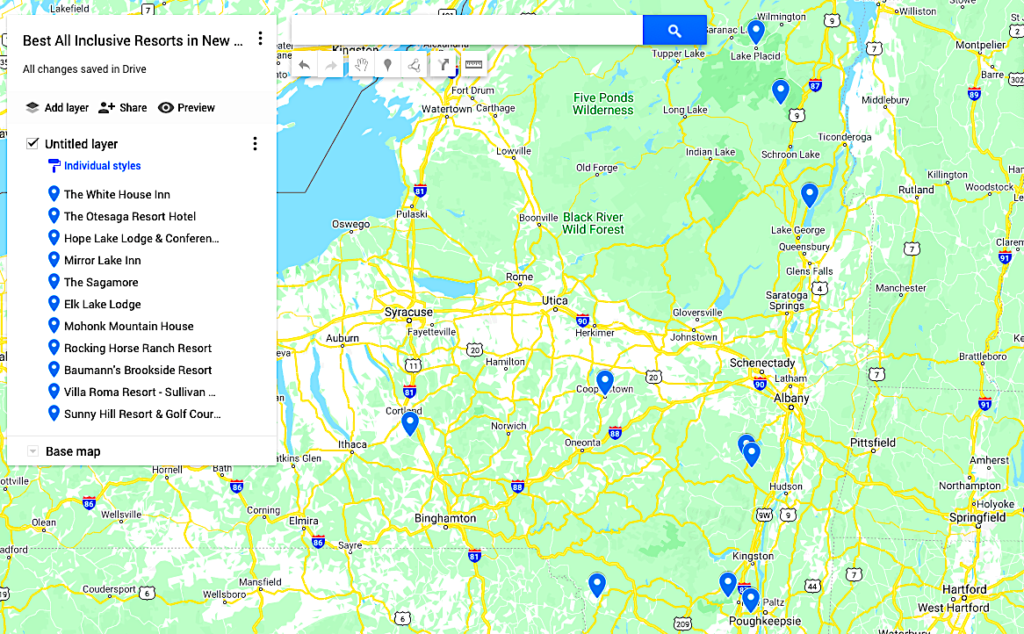Expand the Base map options arrow
The height and width of the screenshot is (634, 1024).
[x=33, y=451]
